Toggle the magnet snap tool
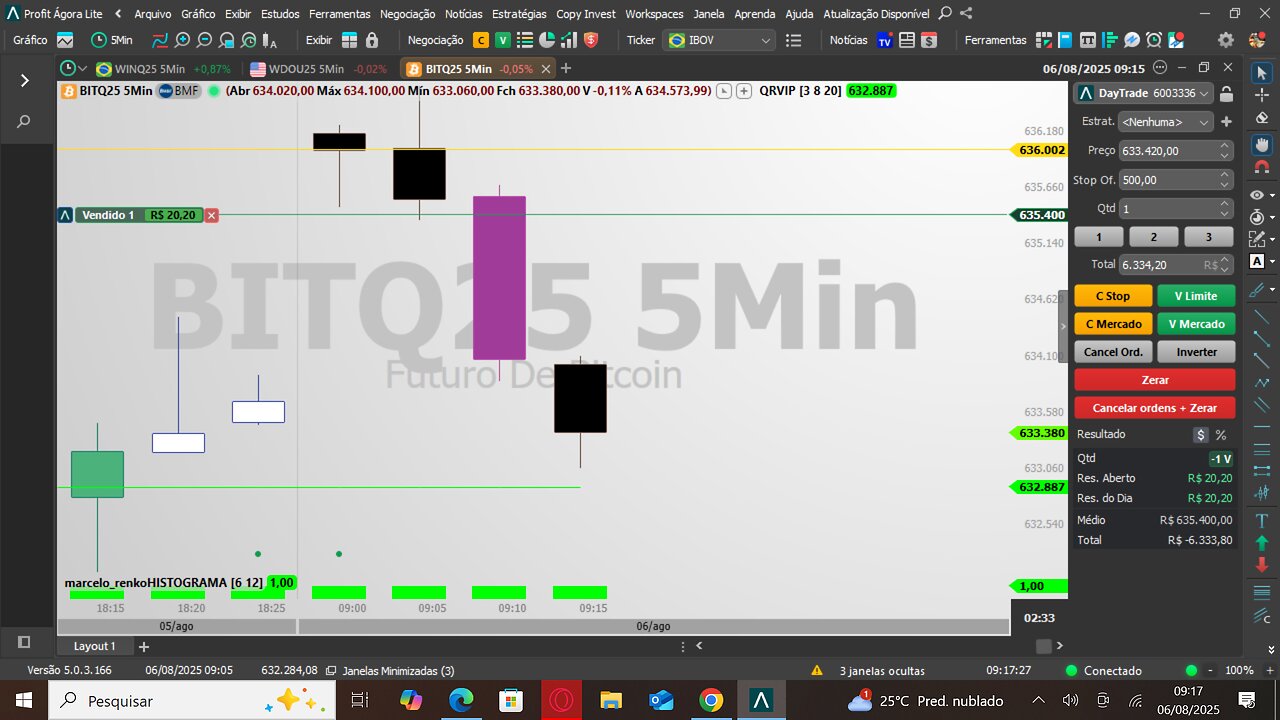Screen dimensions: 1280x720 click(x=1261, y=167)
